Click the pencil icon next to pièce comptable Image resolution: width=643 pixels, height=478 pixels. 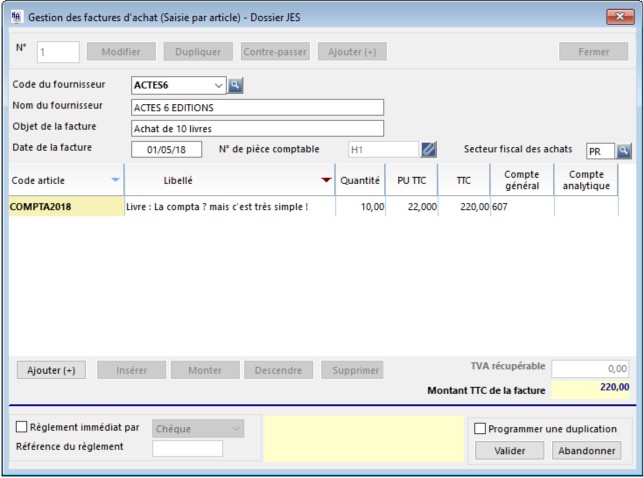[x=429, y=149]
